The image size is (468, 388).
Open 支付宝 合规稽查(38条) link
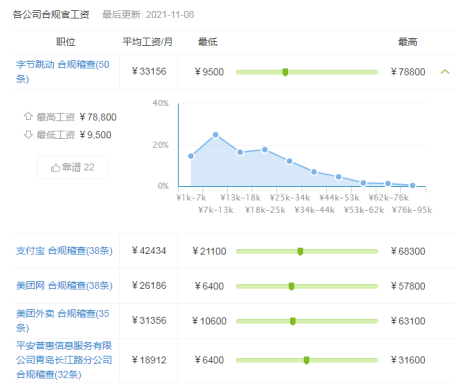coord(64,251)
